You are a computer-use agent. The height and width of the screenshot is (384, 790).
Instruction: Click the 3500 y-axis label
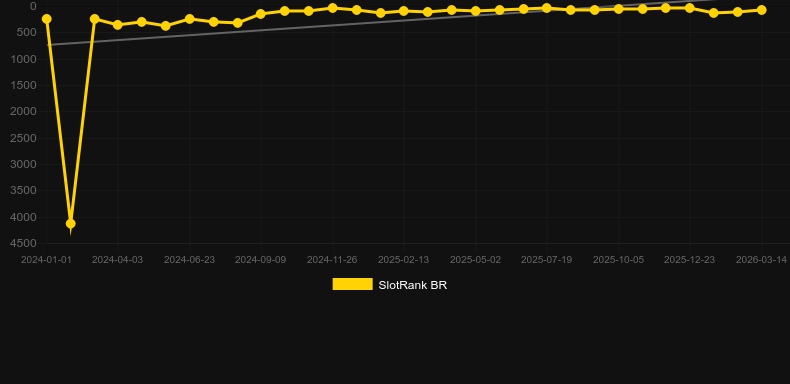point(24,190)
